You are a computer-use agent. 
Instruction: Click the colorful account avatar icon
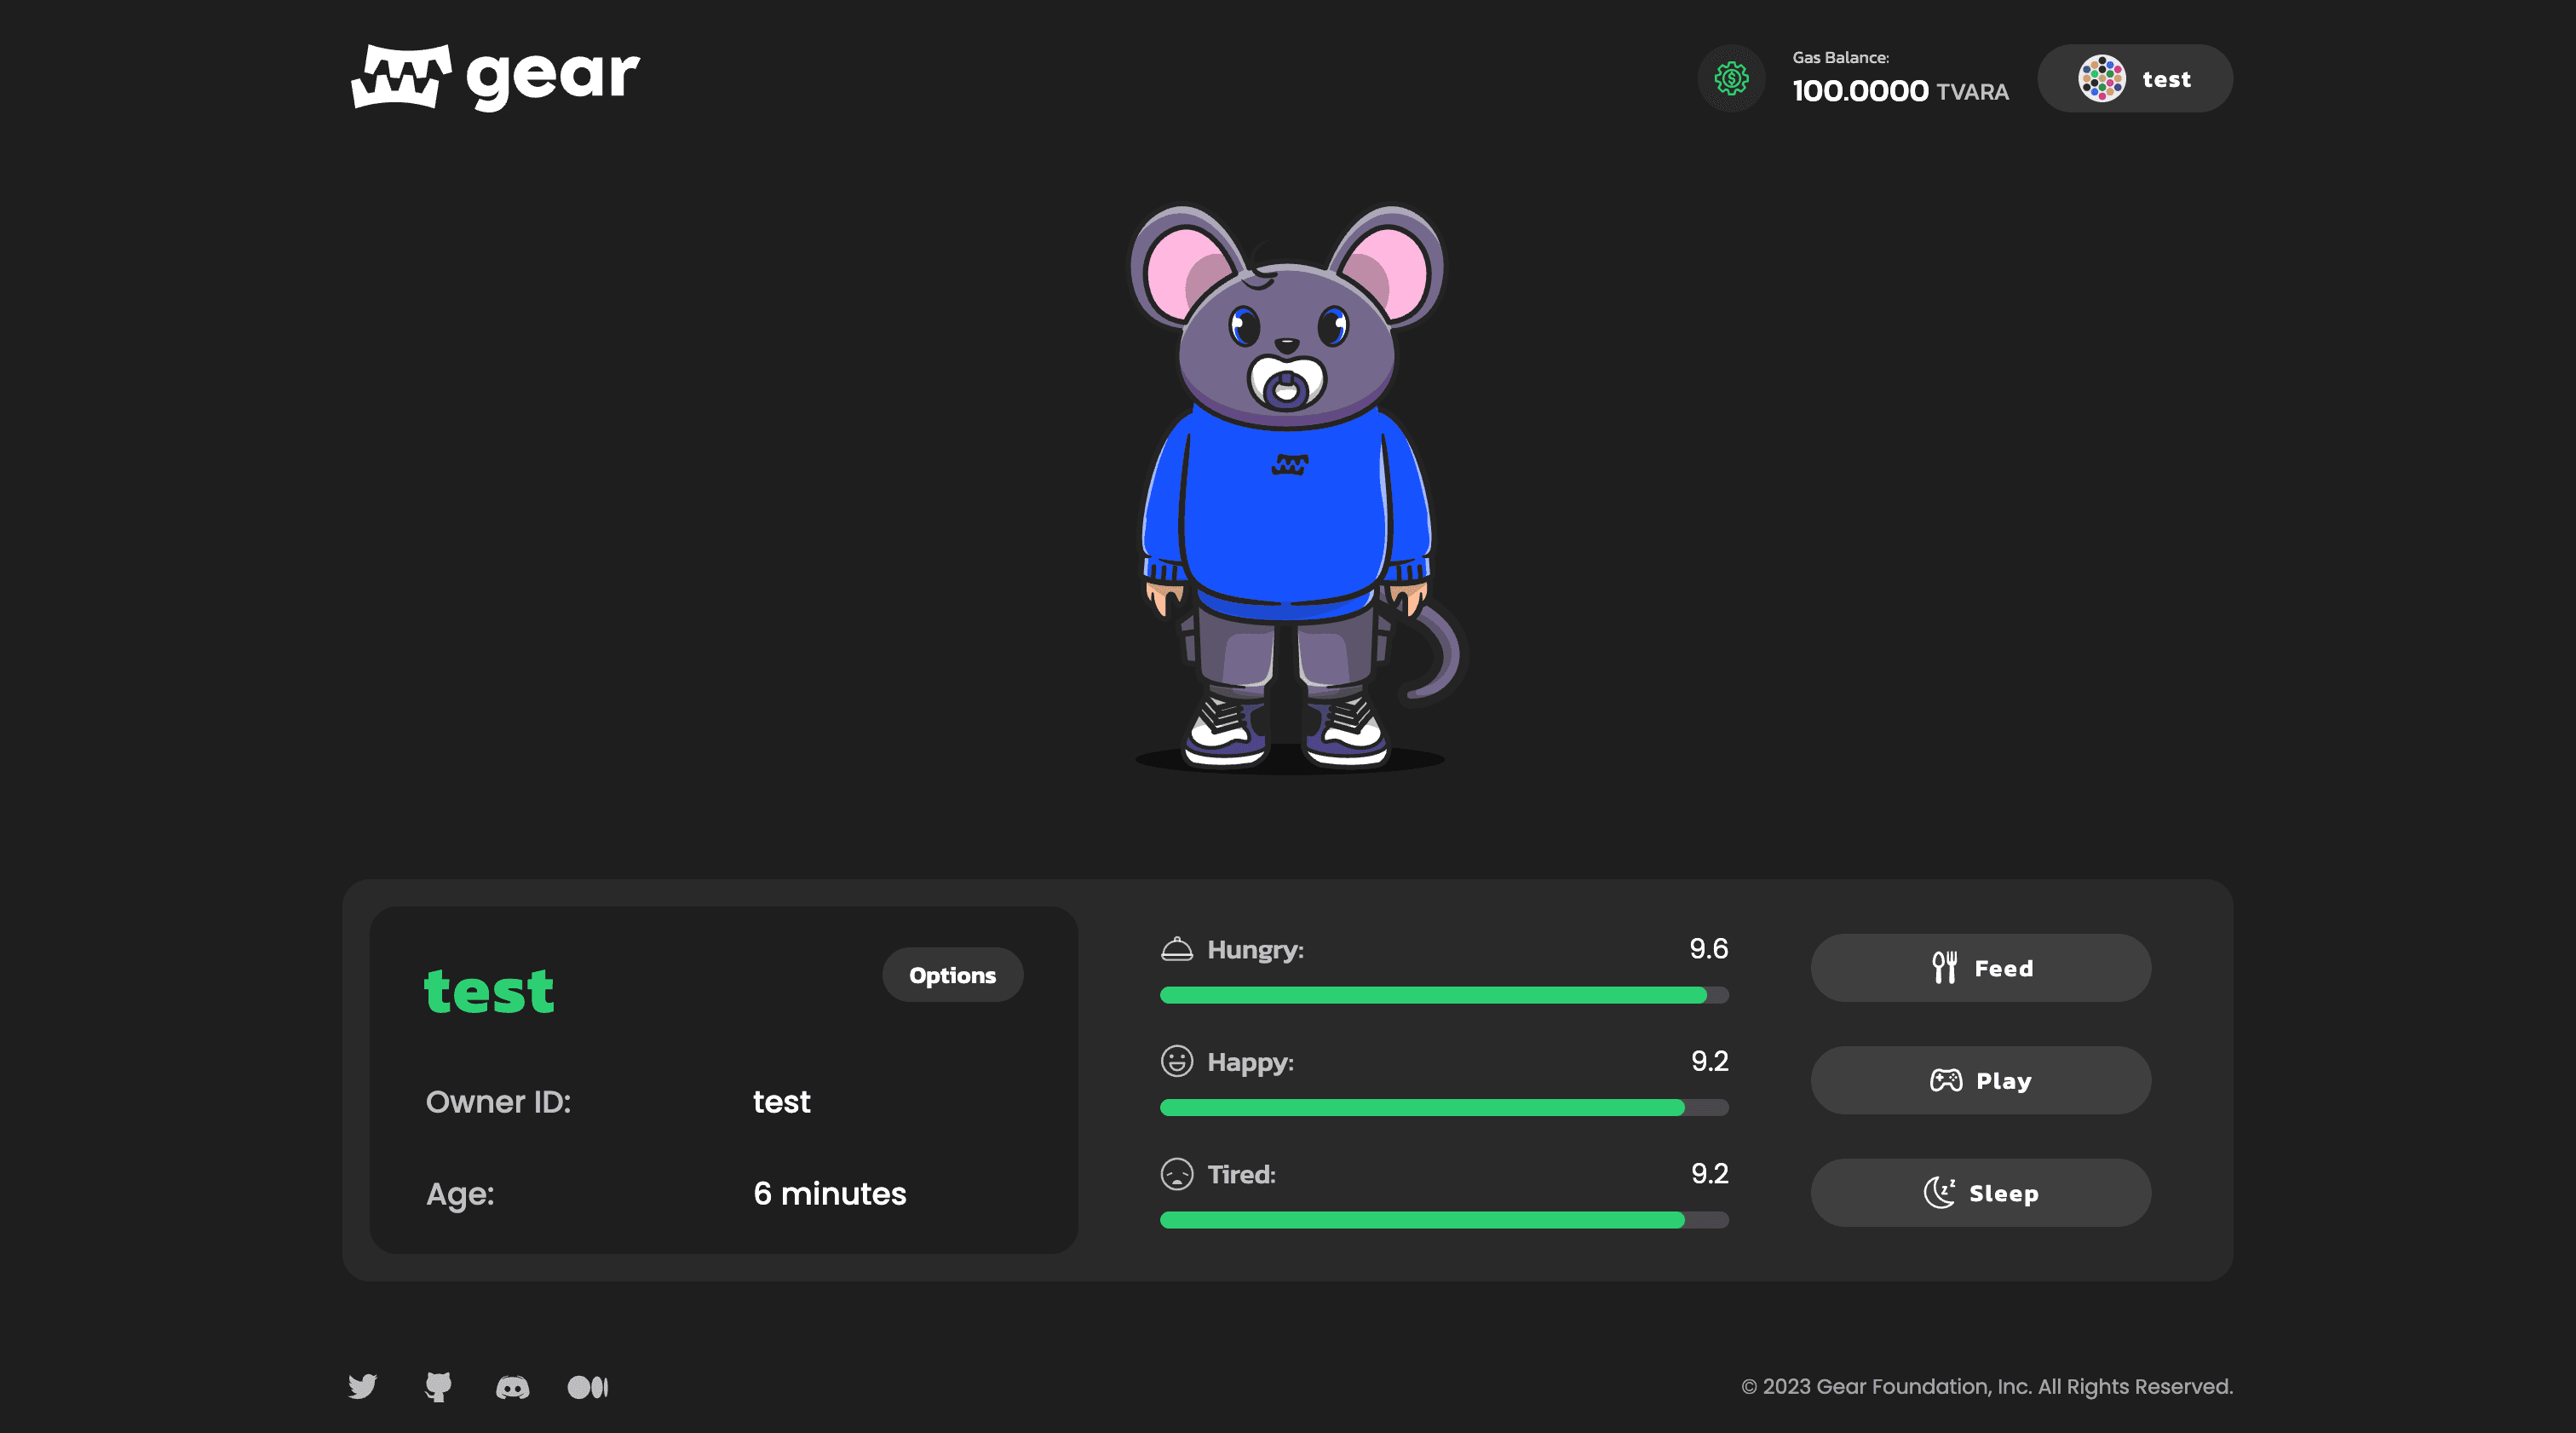coord(2101,78)
